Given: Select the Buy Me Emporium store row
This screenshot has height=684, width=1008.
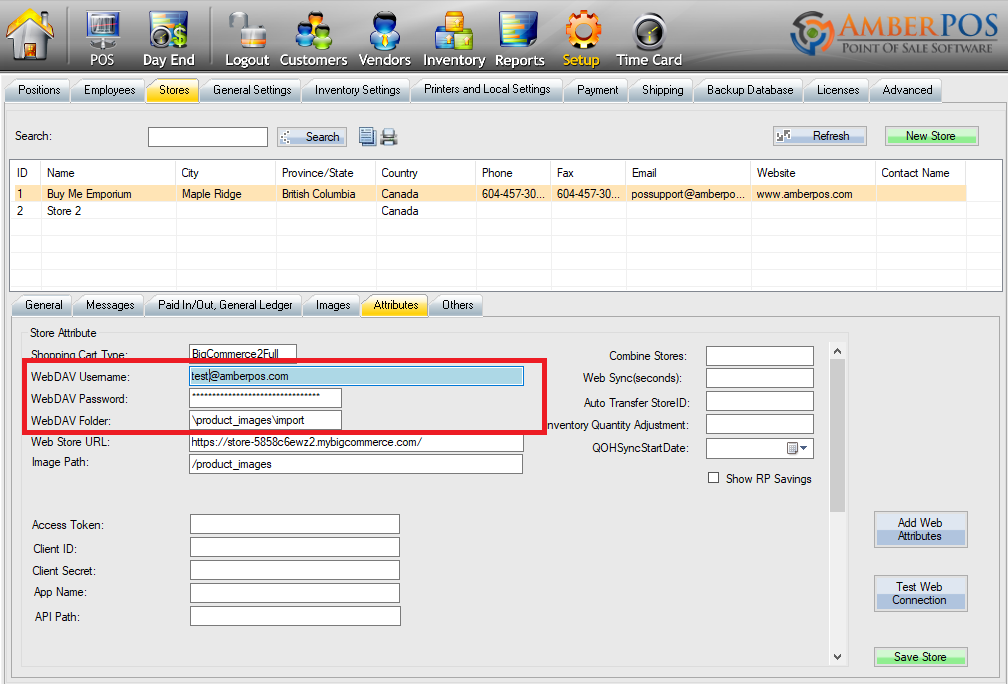Looking at the screenshot, I should (488, 194).
